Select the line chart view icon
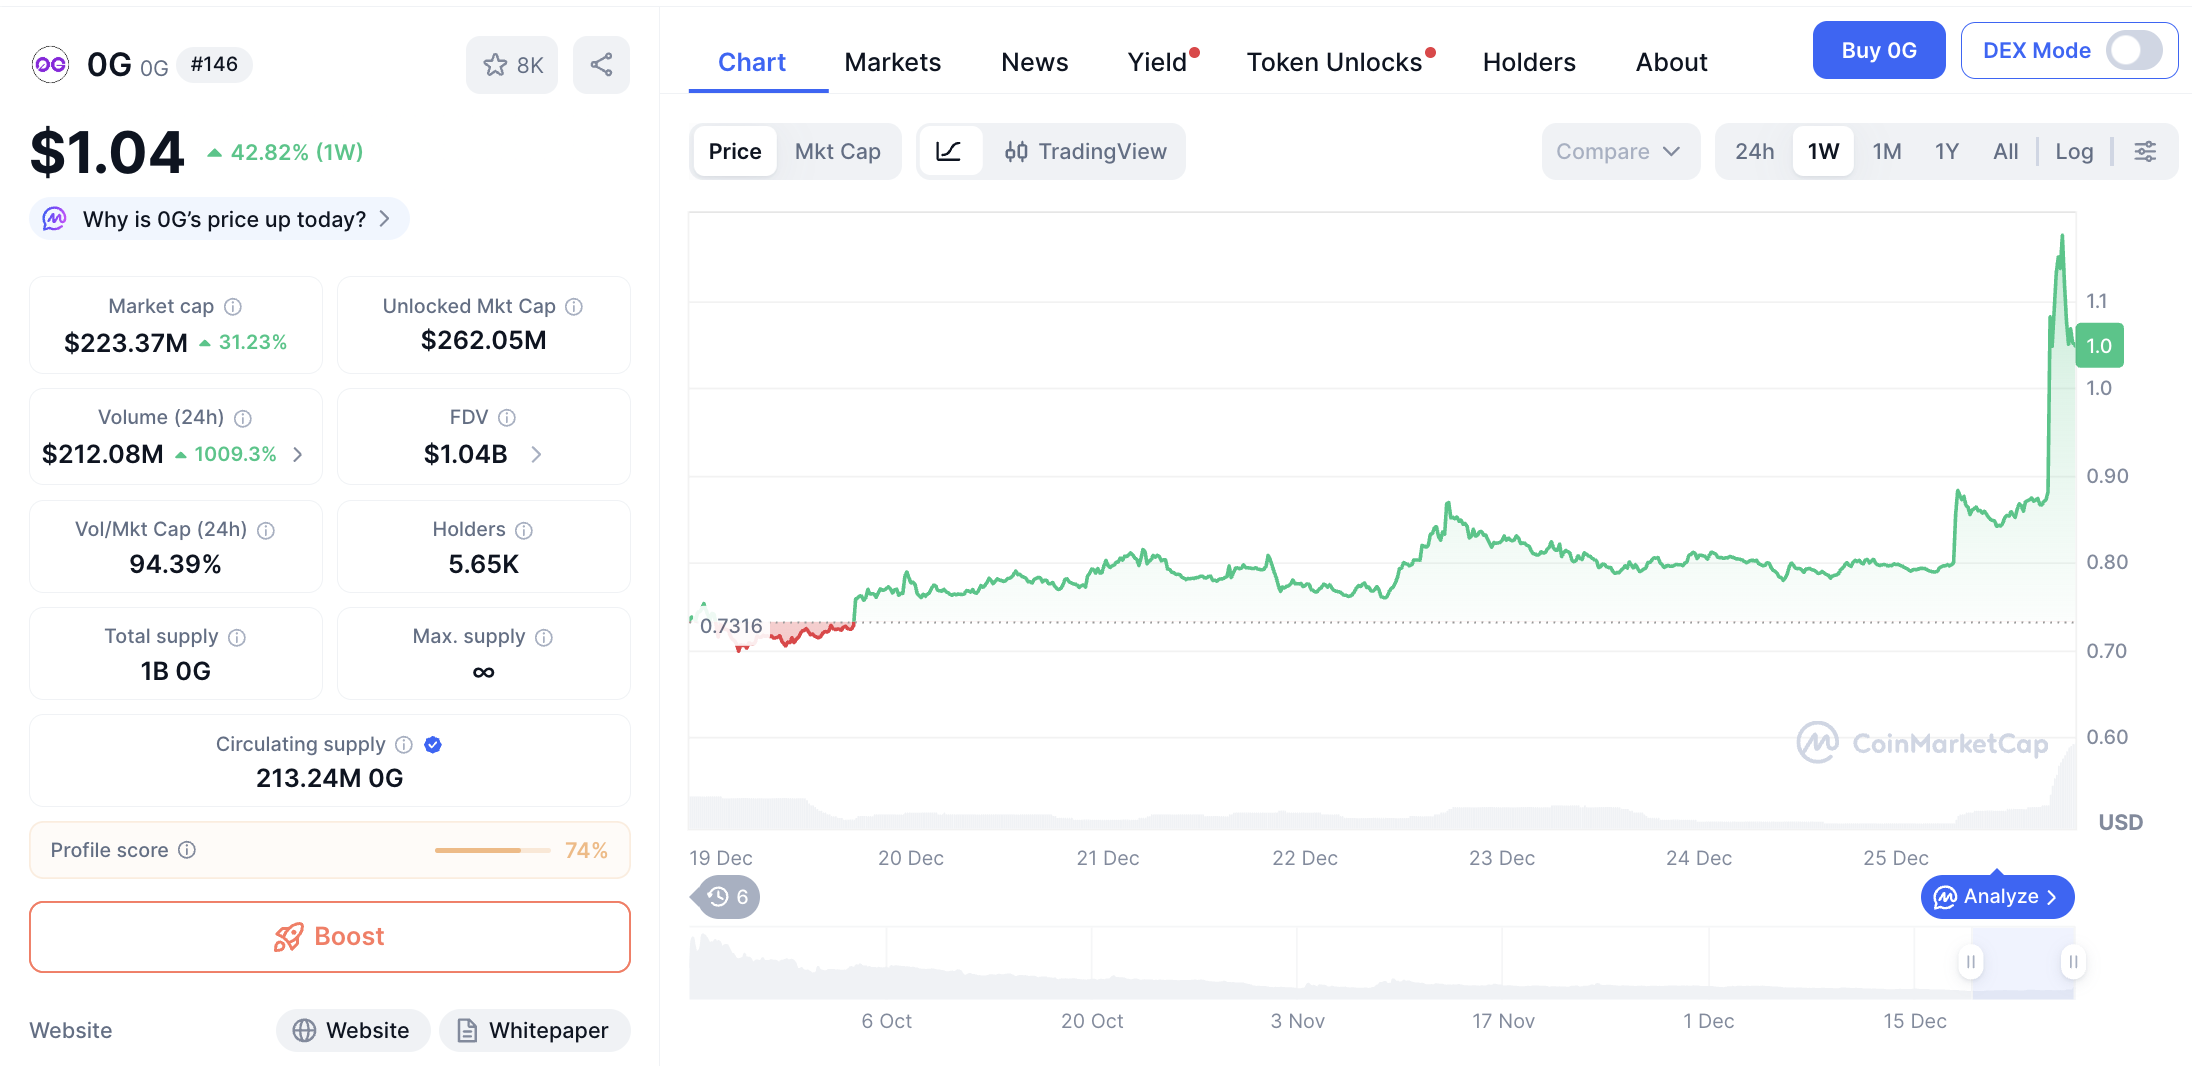 948,151
